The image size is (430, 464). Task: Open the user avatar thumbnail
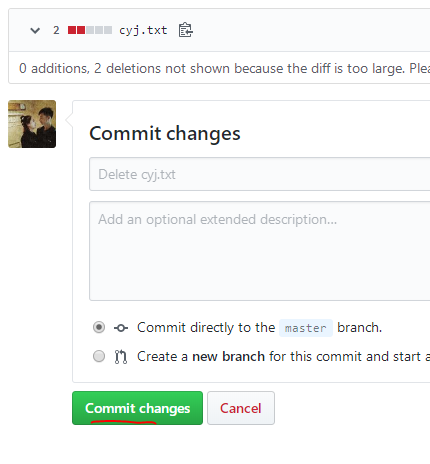pyautogui.click(x=32, y=124)
